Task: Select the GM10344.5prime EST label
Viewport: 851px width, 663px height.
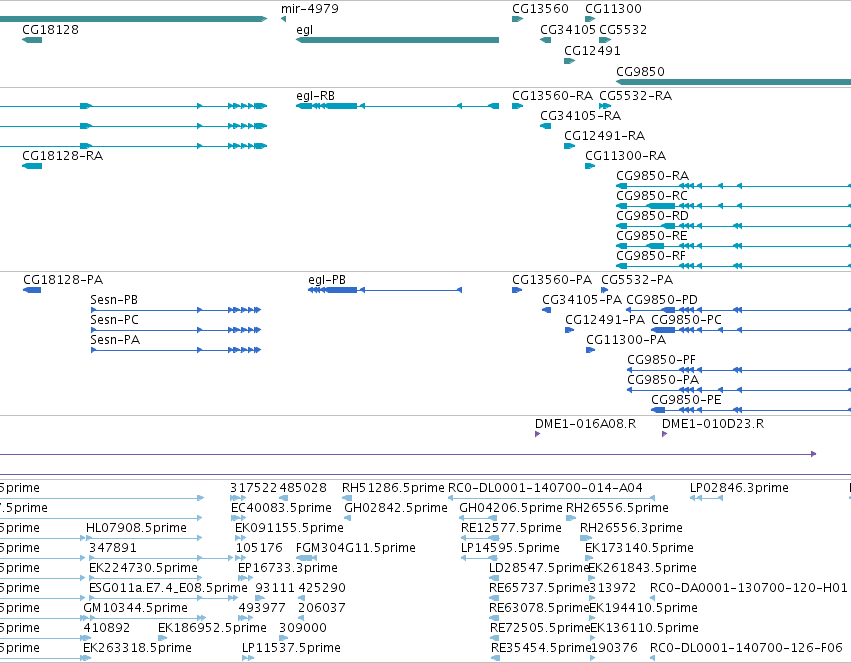Action: click(x=135, y=608)
